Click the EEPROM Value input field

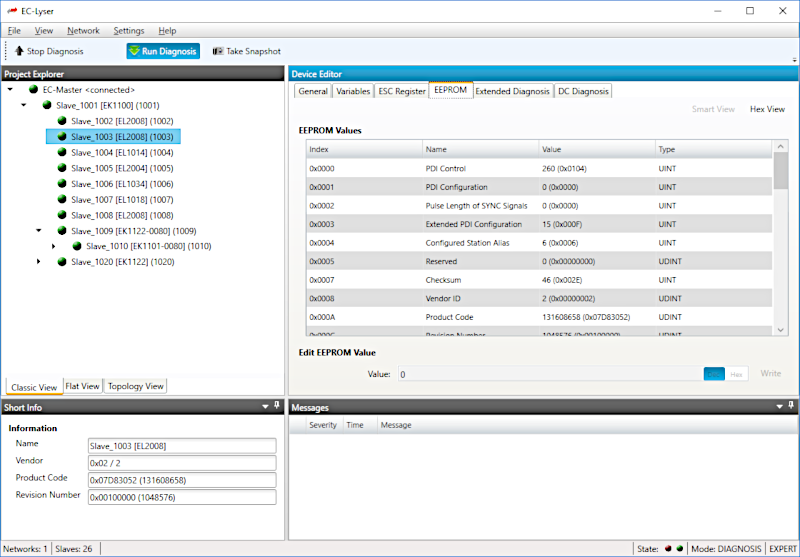(x=548, y=374)
